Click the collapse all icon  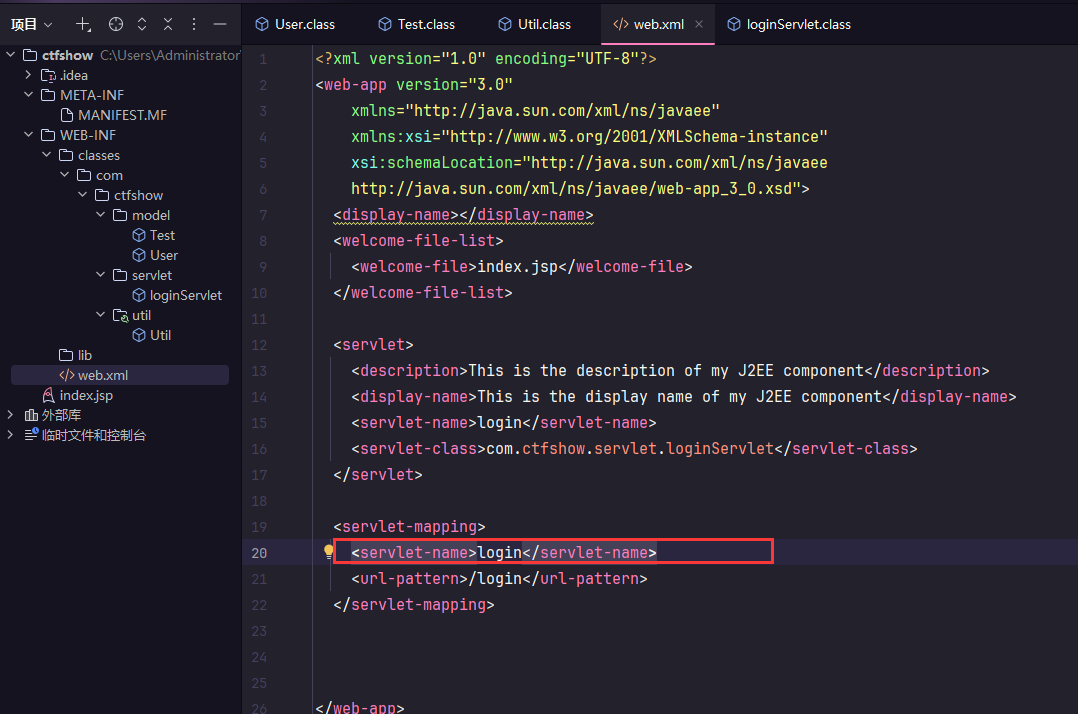(168, 25)
